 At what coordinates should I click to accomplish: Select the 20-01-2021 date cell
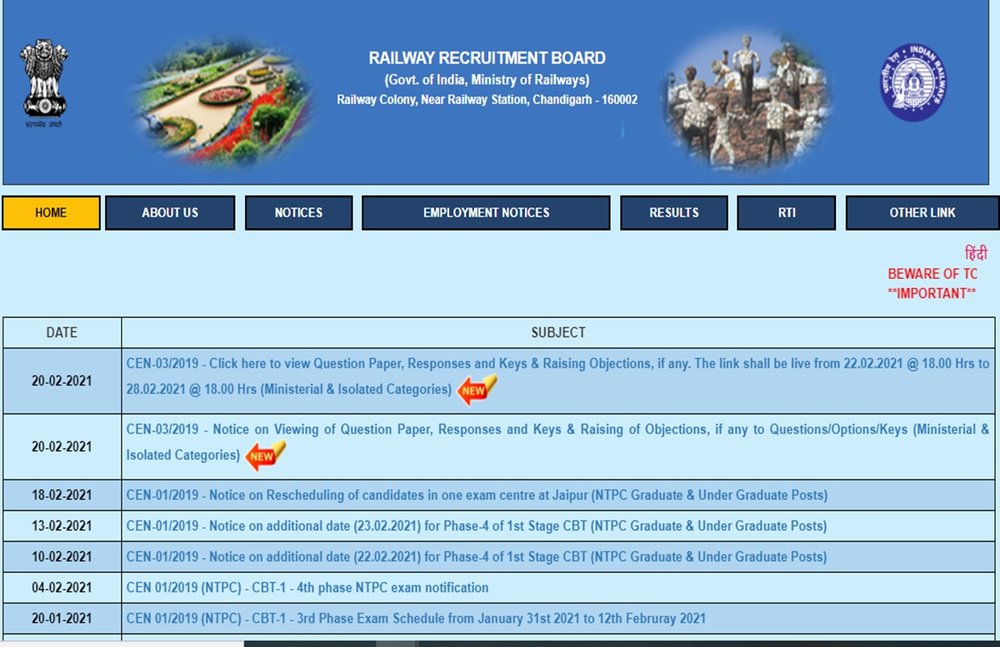pyautogui.click(x=62, y=618)
